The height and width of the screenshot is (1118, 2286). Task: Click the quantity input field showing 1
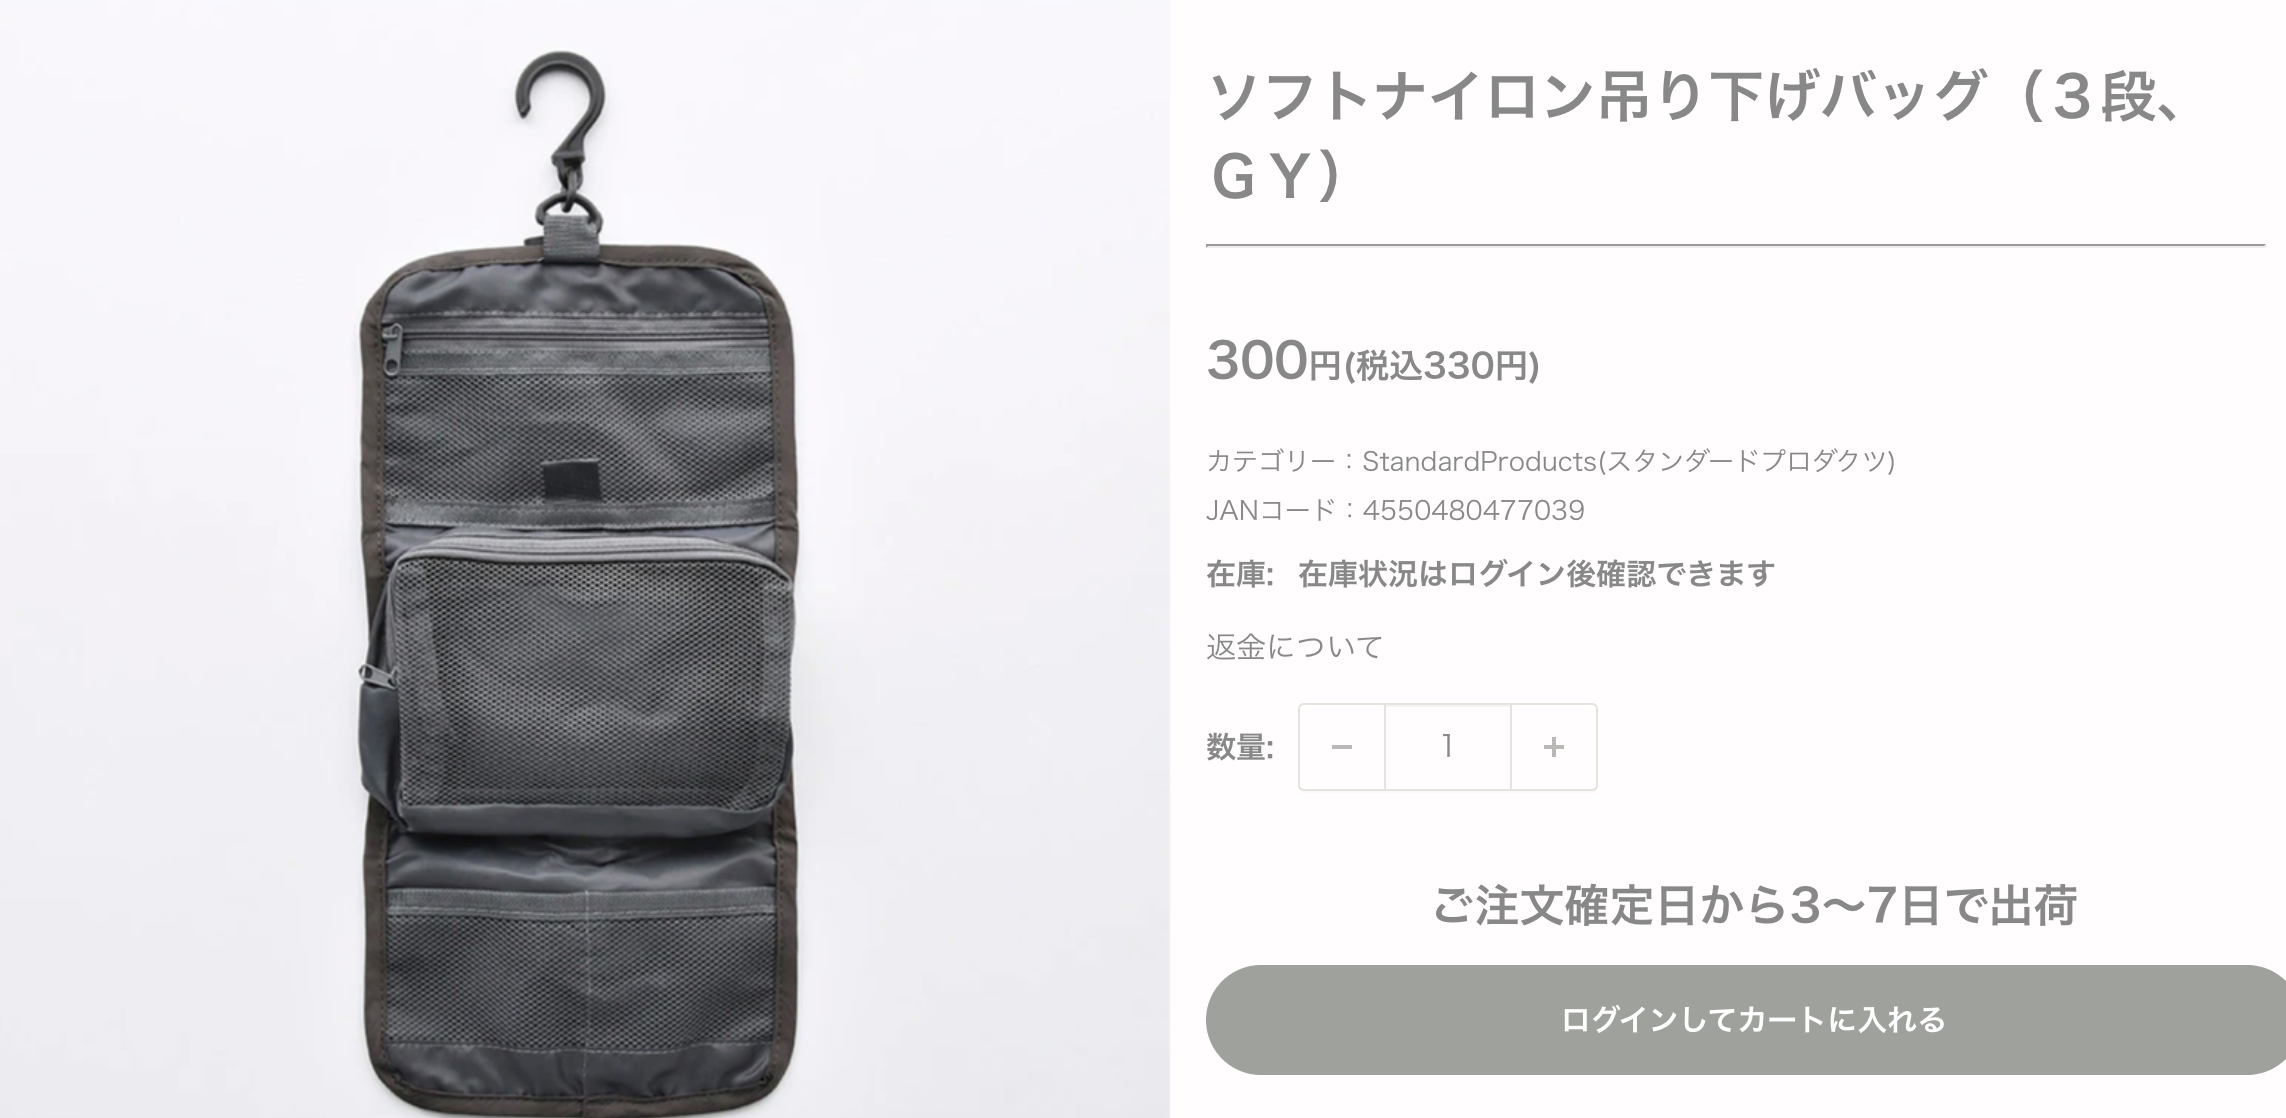click(1447, 747)
